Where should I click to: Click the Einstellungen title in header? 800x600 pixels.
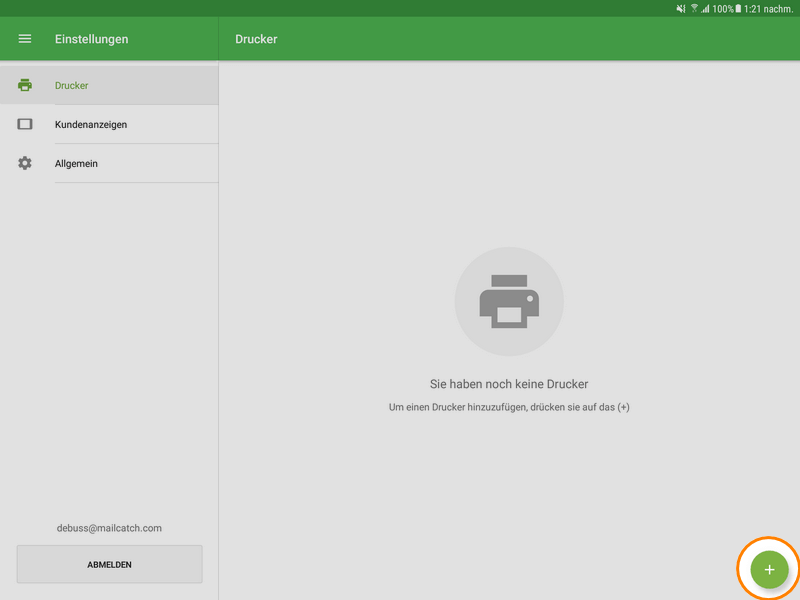91,40
